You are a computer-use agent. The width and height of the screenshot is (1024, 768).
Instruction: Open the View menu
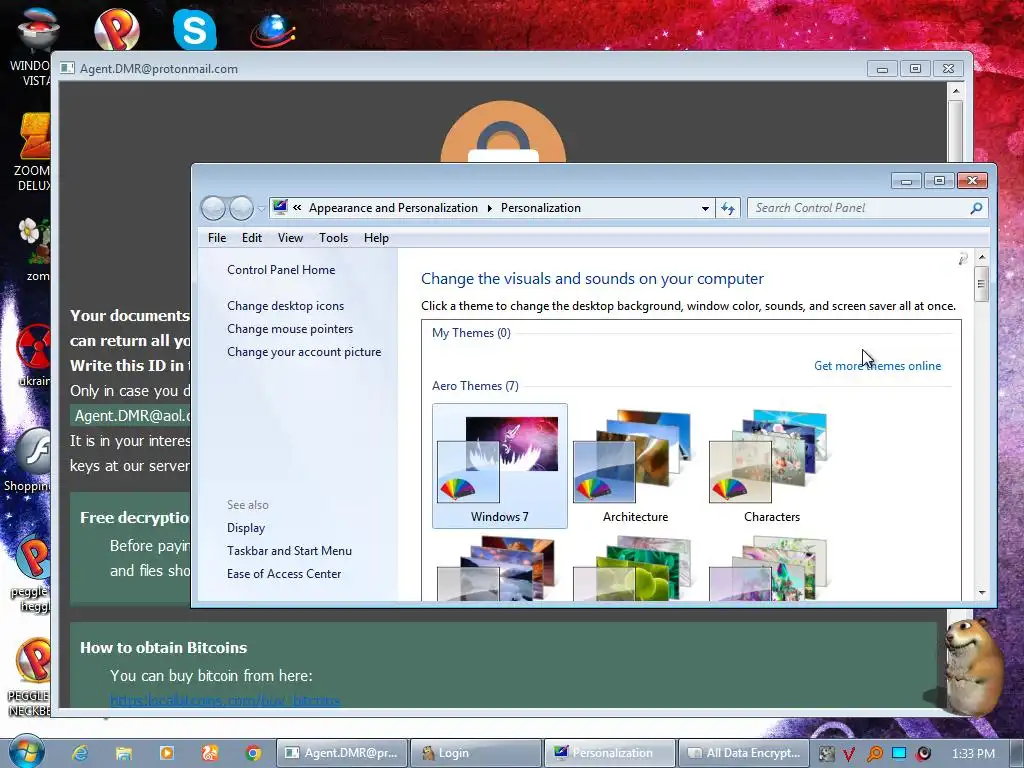click(290, 238)
